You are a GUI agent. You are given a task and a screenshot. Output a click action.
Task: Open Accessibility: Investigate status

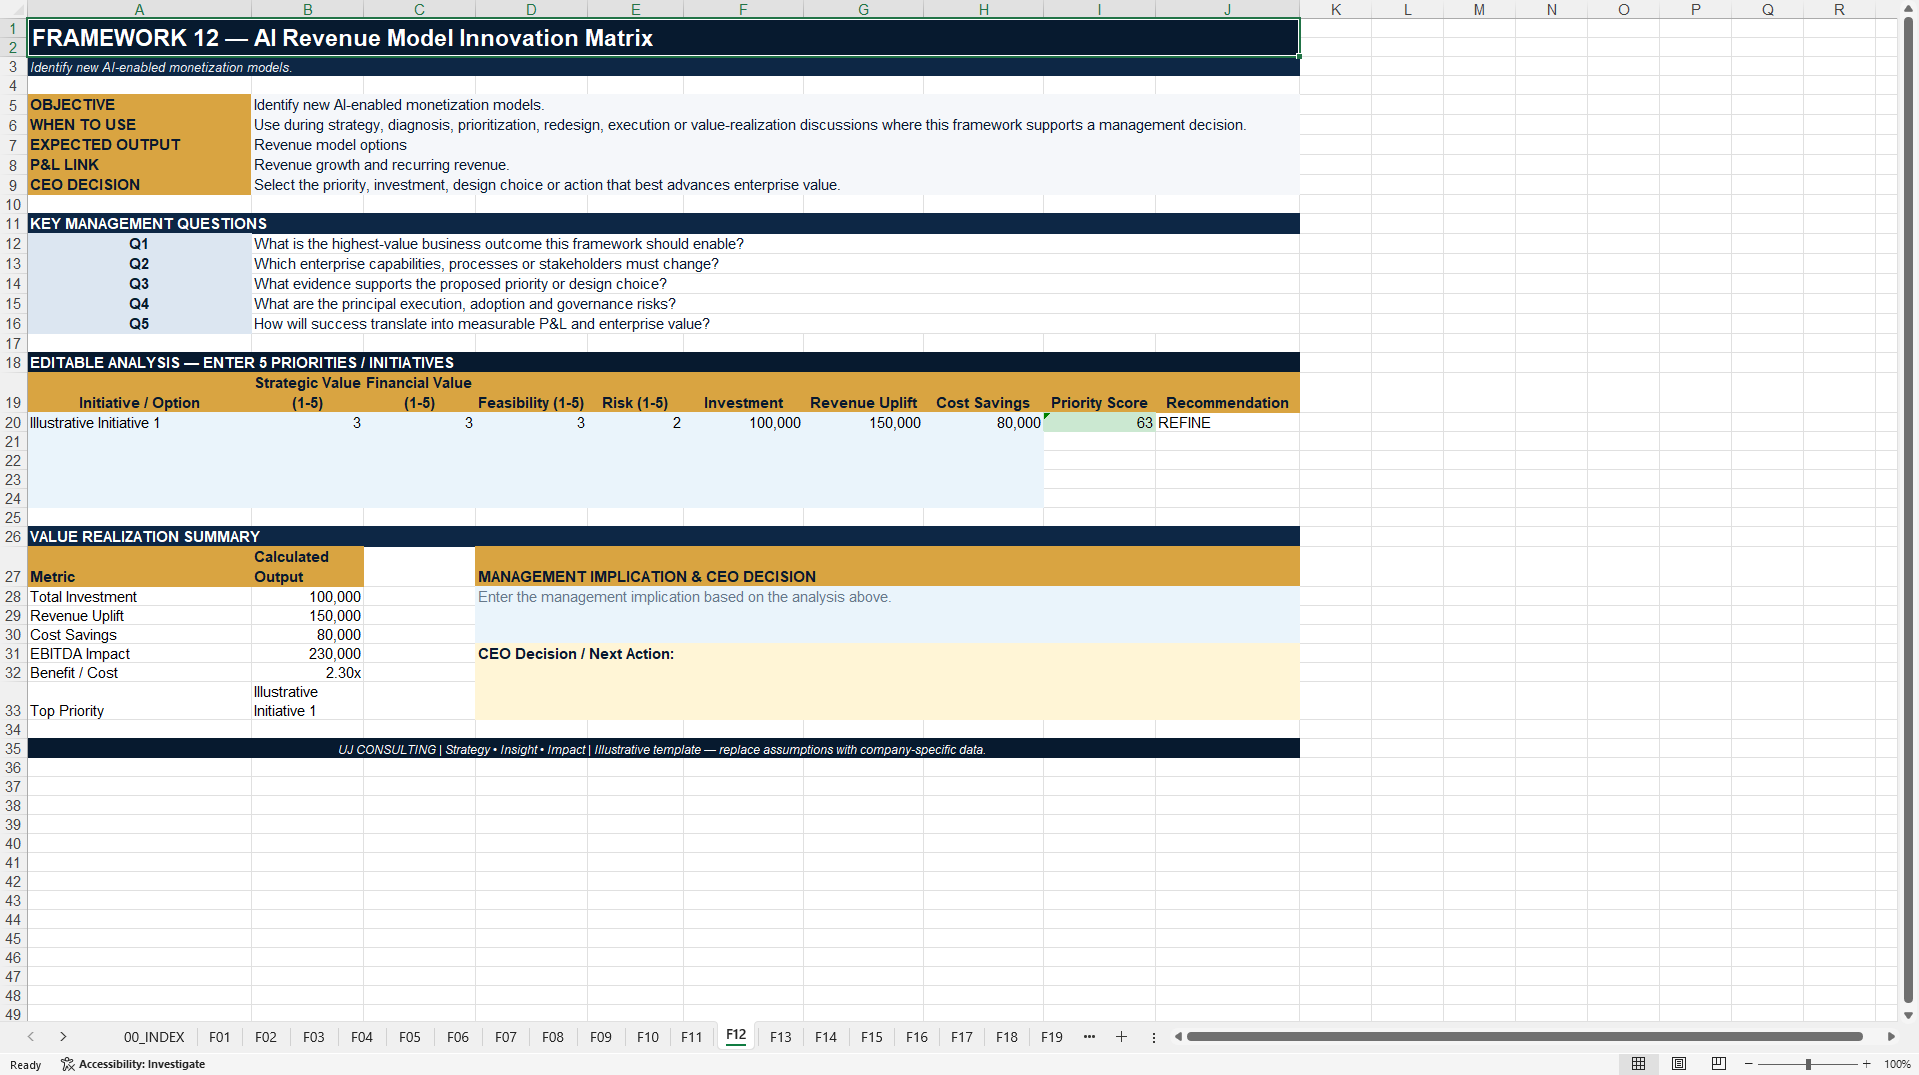(133, 1064)
